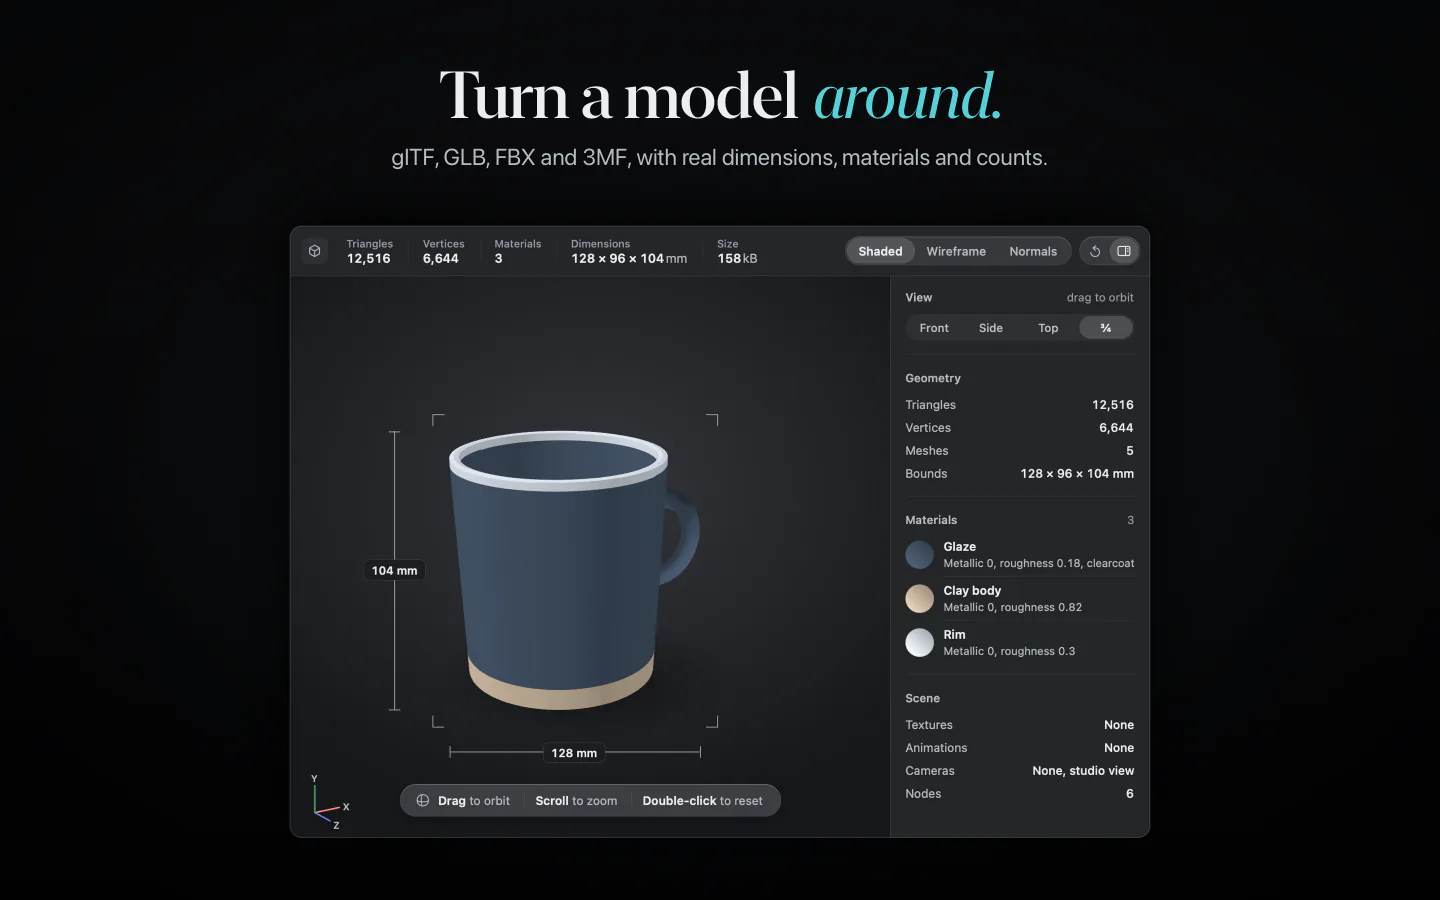This screenshot has width=1440, height=900.
Task: Click the Bounds value 128 × 96 × 104 mm
Action: click(x=1077, y=474)
